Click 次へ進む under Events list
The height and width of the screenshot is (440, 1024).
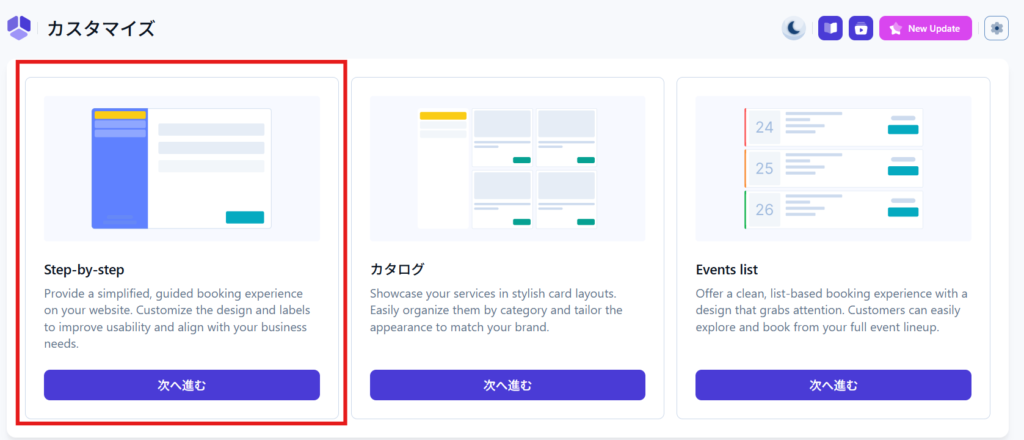coord(833,385)
